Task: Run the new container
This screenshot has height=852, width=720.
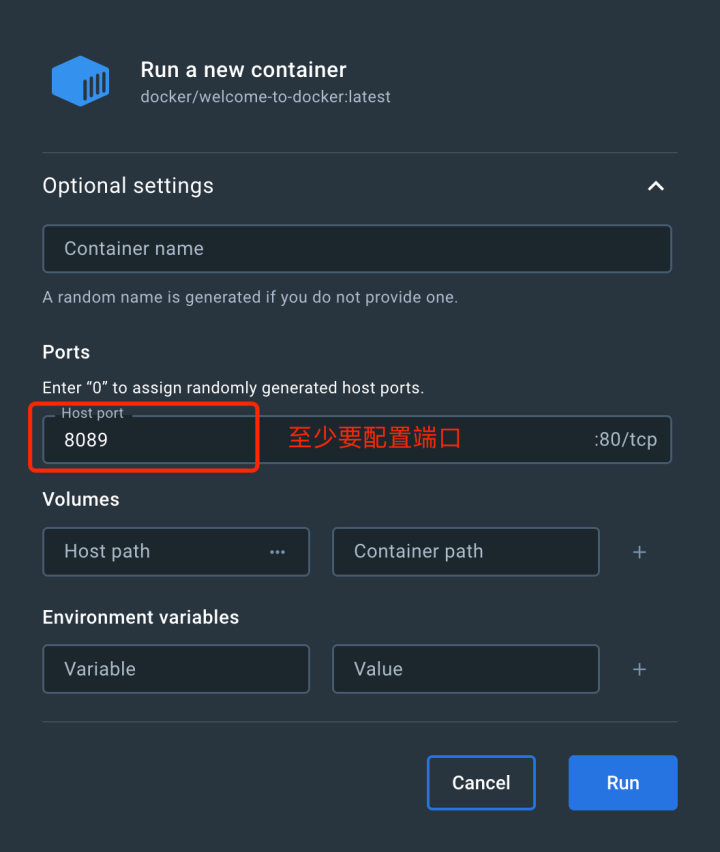Action: 623,782
